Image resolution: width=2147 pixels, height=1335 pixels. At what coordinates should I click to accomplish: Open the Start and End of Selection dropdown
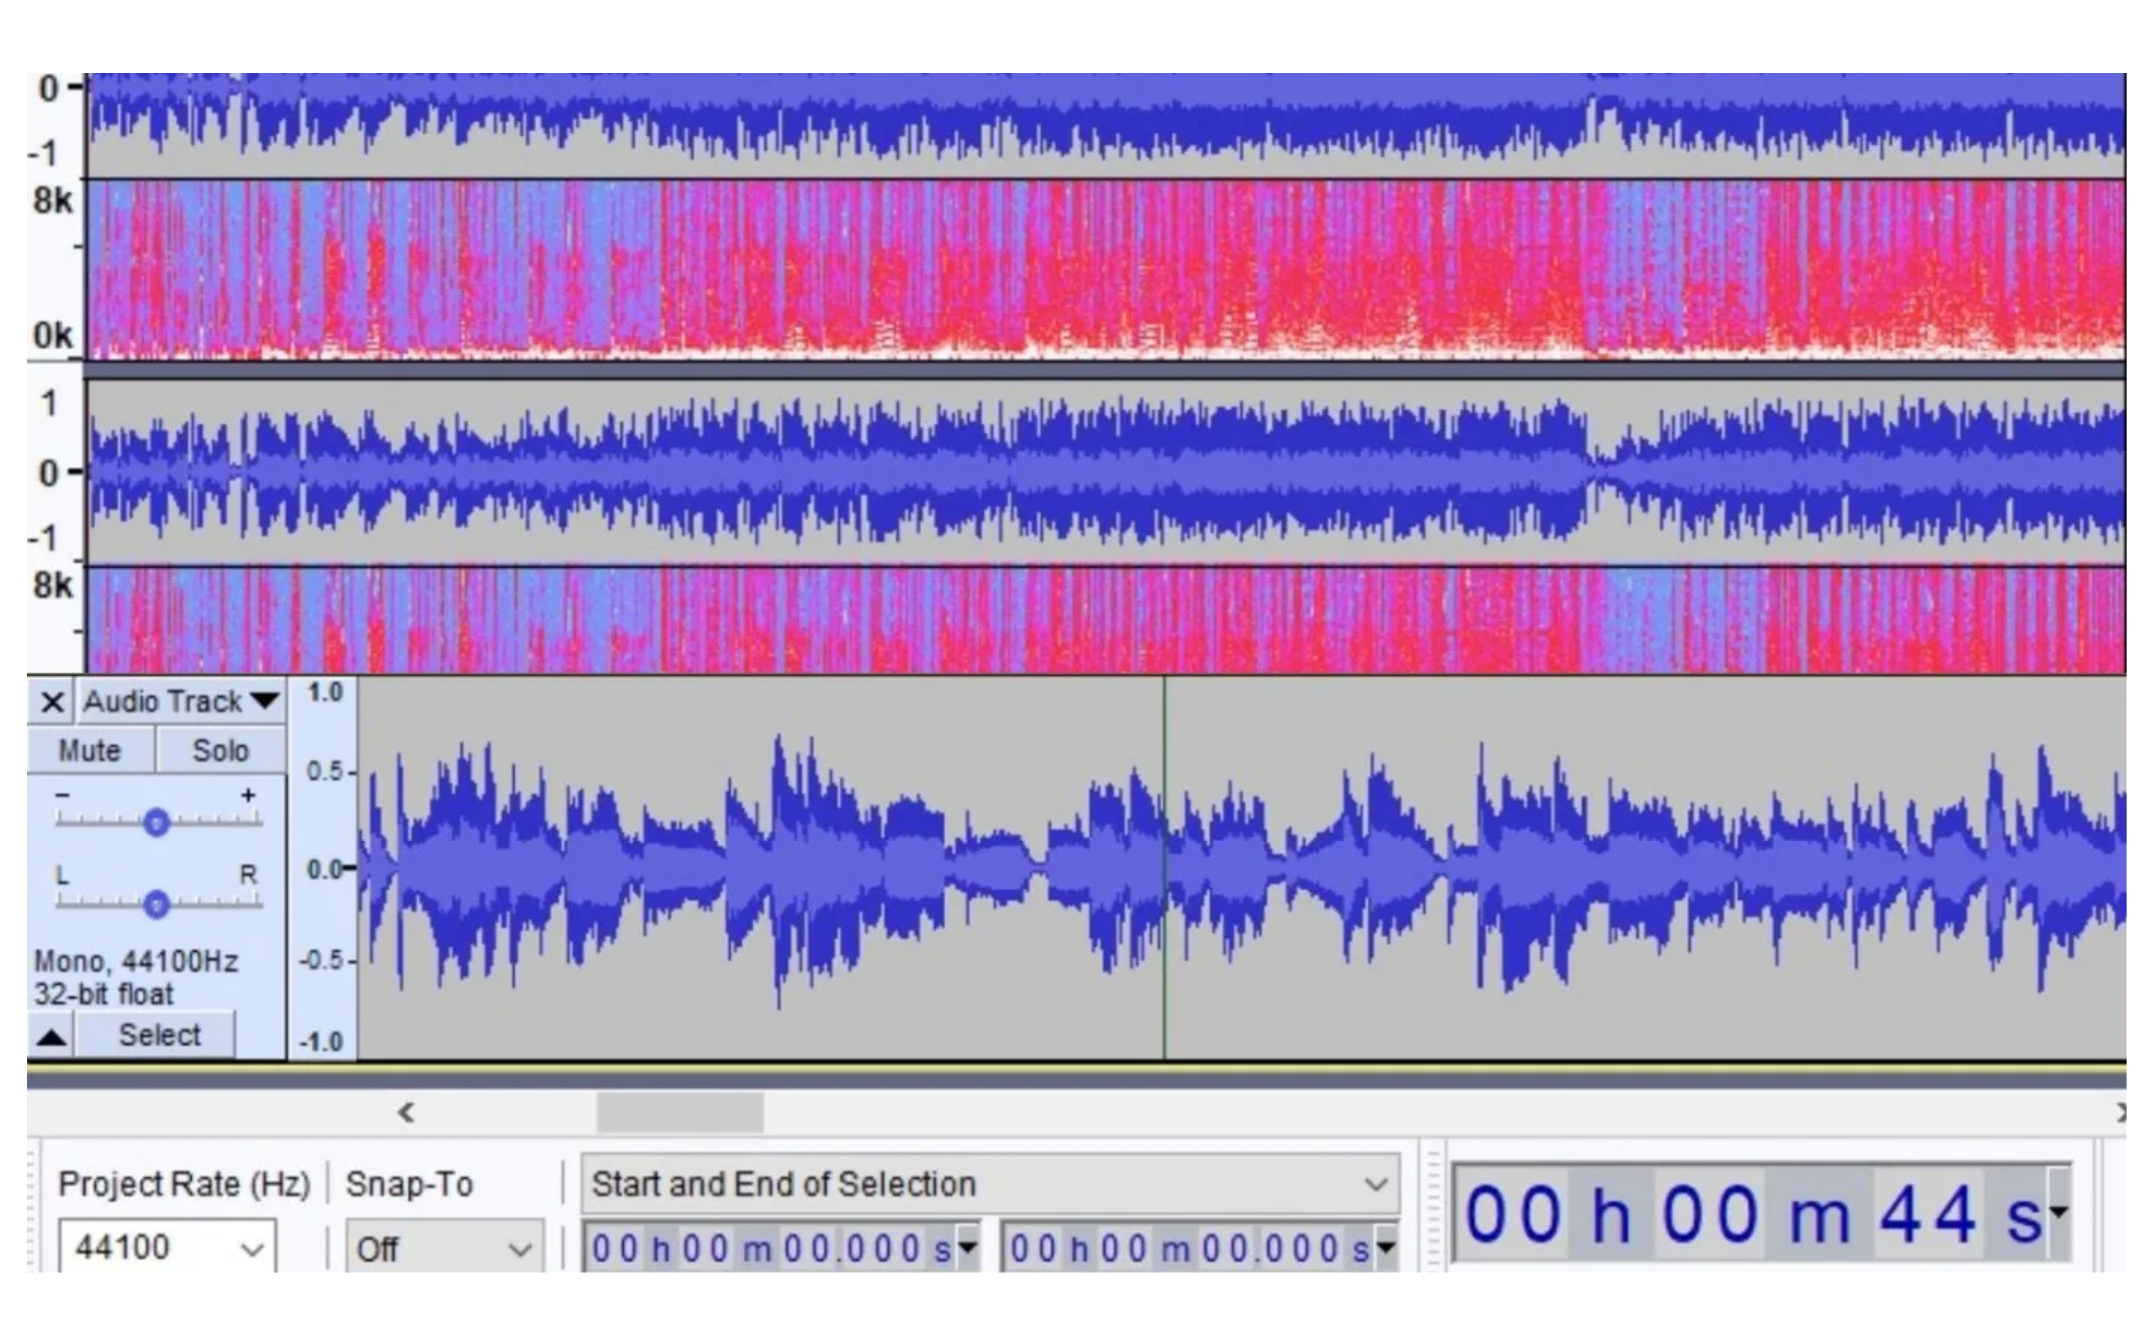pyautogui.click(x=1374, y=1183)
